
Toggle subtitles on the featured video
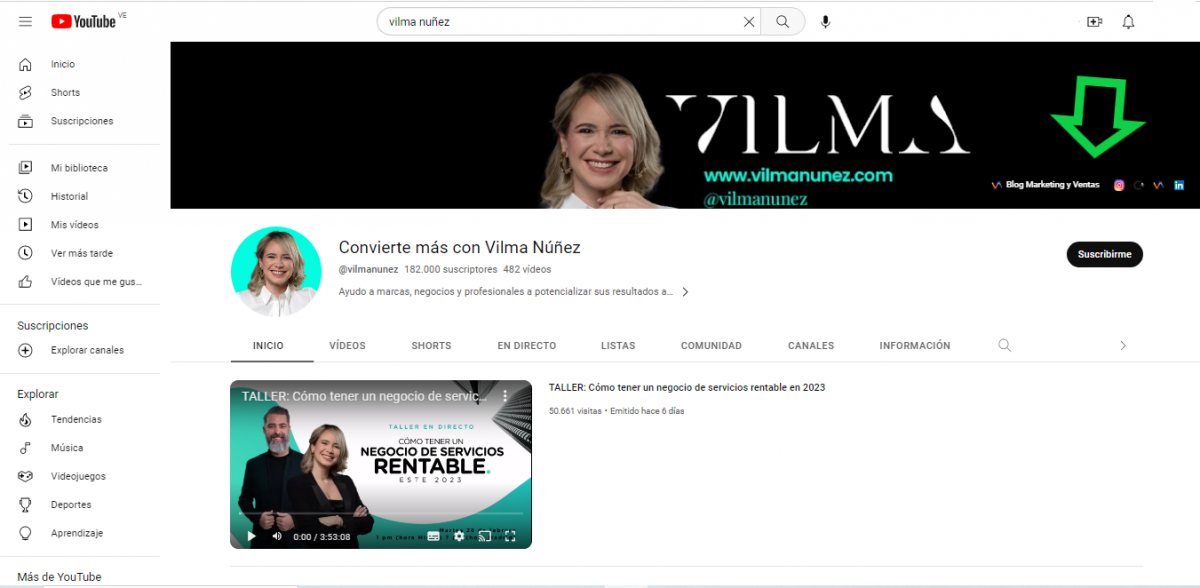tap(433, 537)
